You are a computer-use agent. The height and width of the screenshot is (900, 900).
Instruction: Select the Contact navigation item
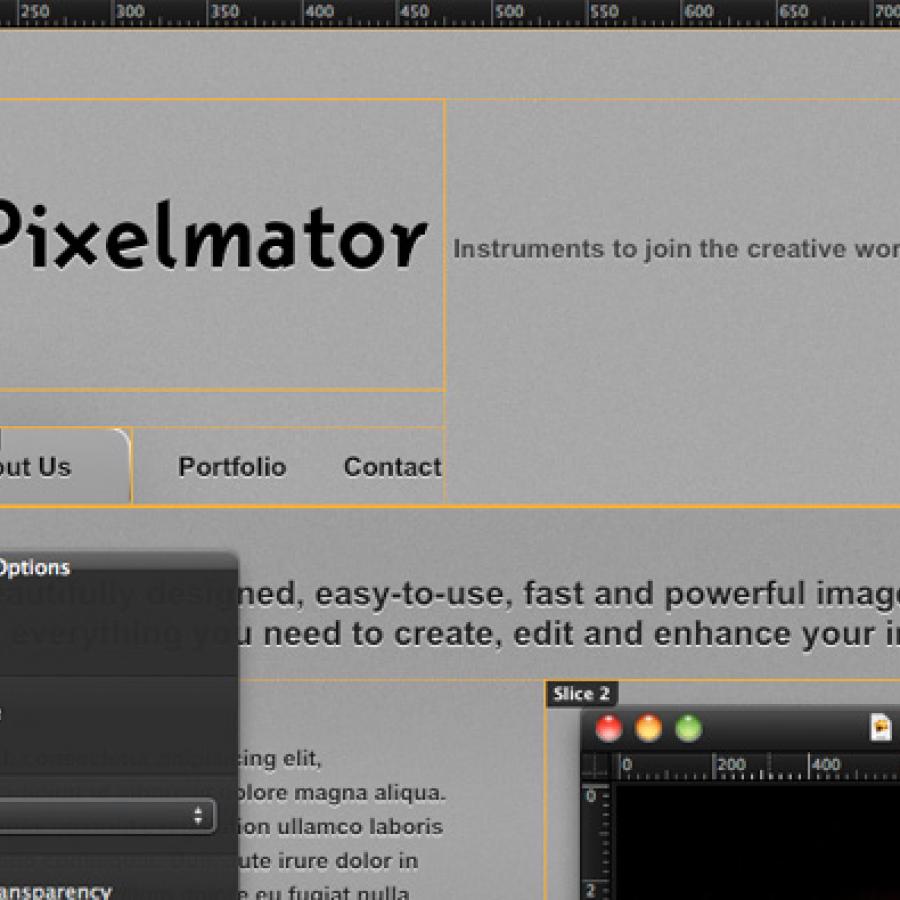click(x=392, y=467)
